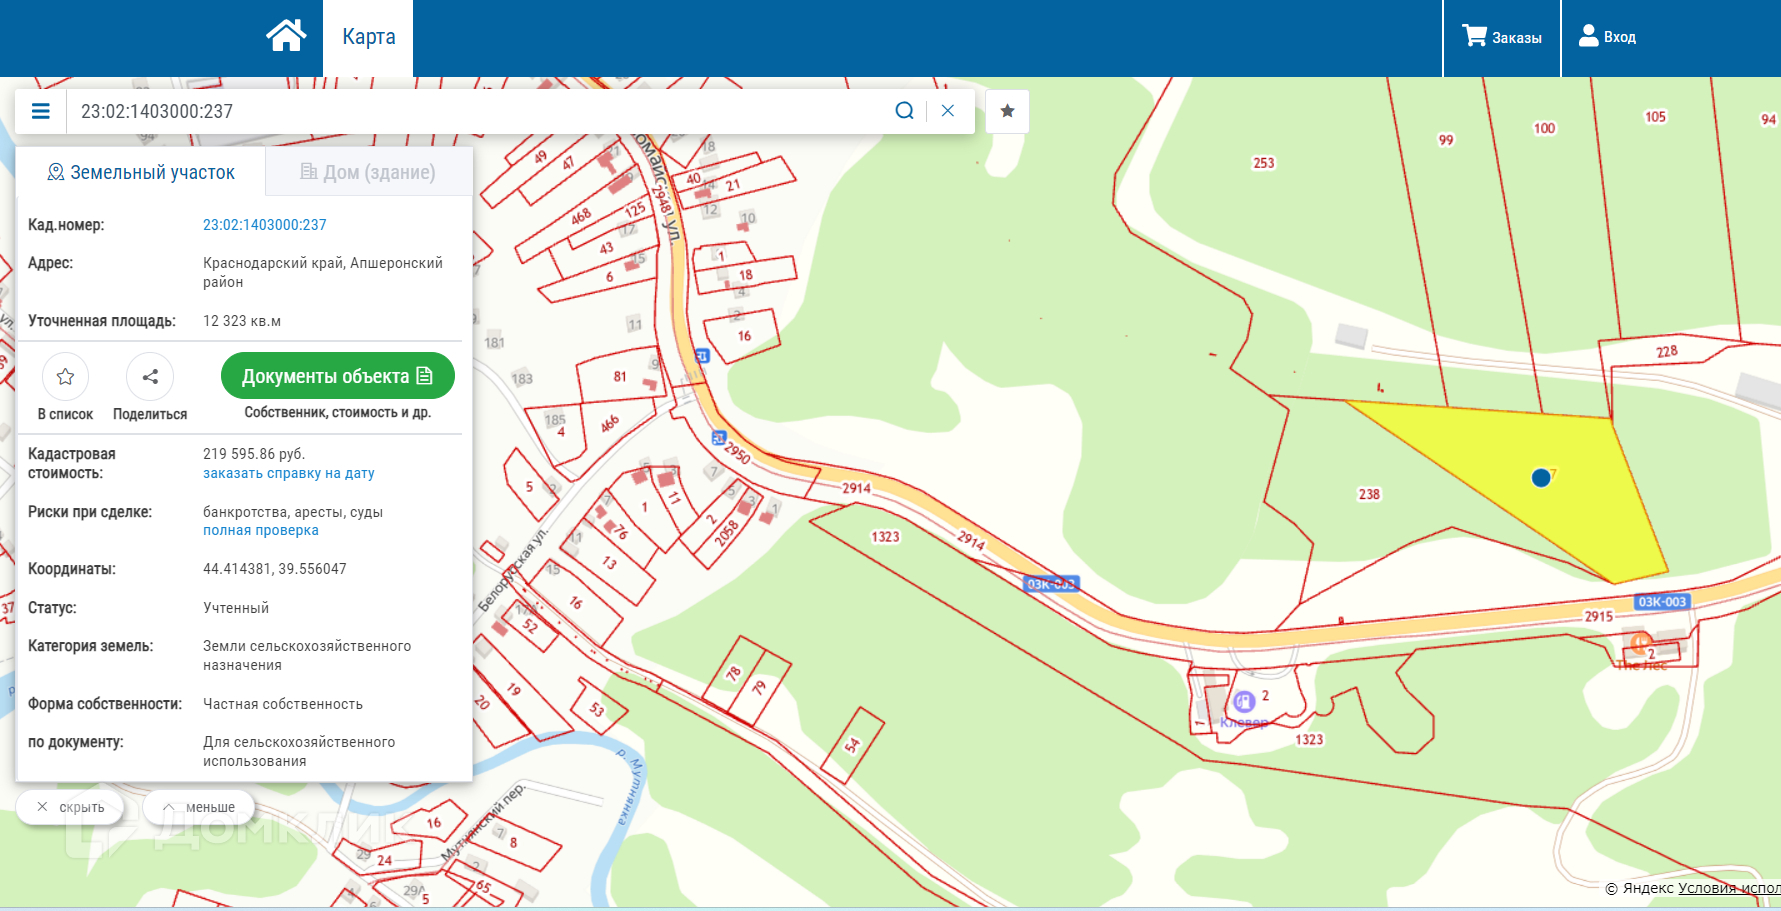The image size is (1781, 911).
Task: Select parcel labeled 238 on map
Action: point(1369,494)
